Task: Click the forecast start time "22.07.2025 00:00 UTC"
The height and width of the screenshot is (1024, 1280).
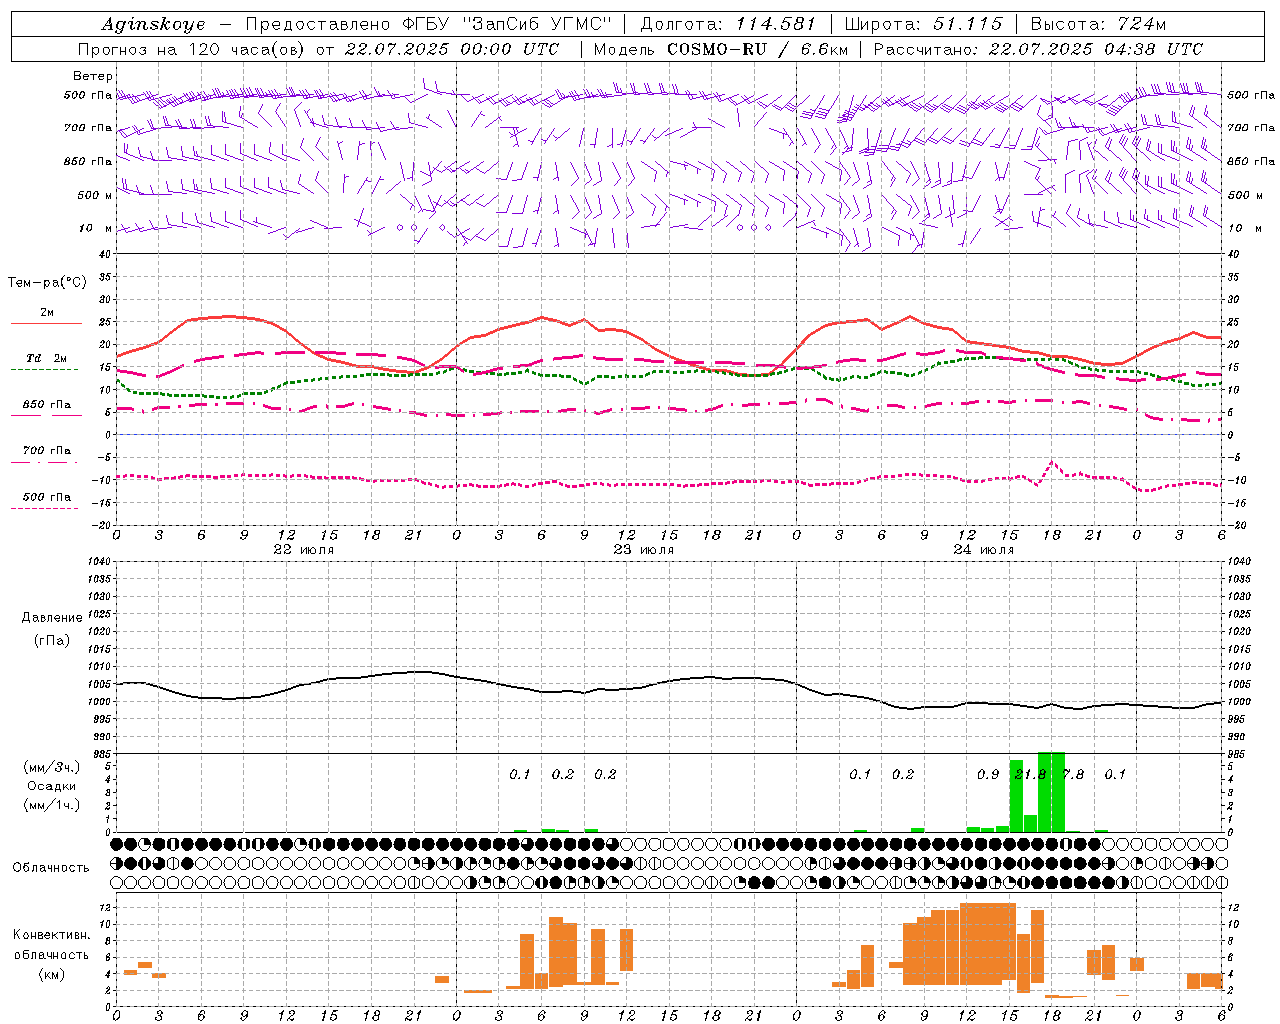Action: [451, 49]
